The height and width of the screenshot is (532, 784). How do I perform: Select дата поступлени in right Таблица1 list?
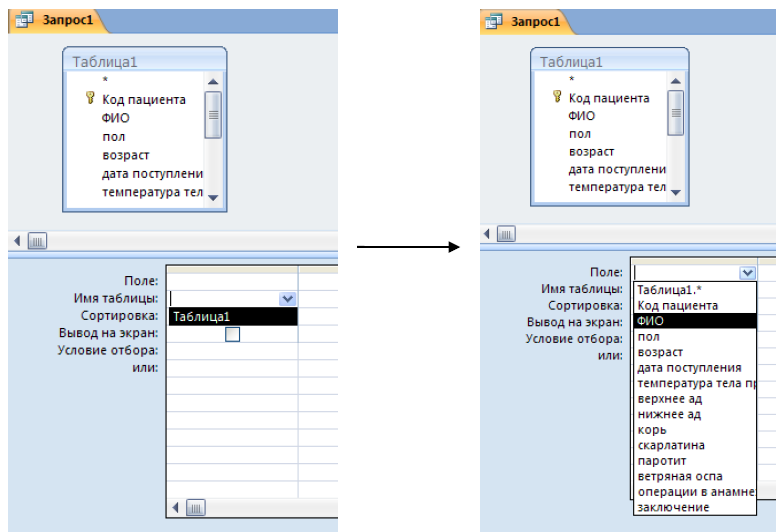(617, 170)
